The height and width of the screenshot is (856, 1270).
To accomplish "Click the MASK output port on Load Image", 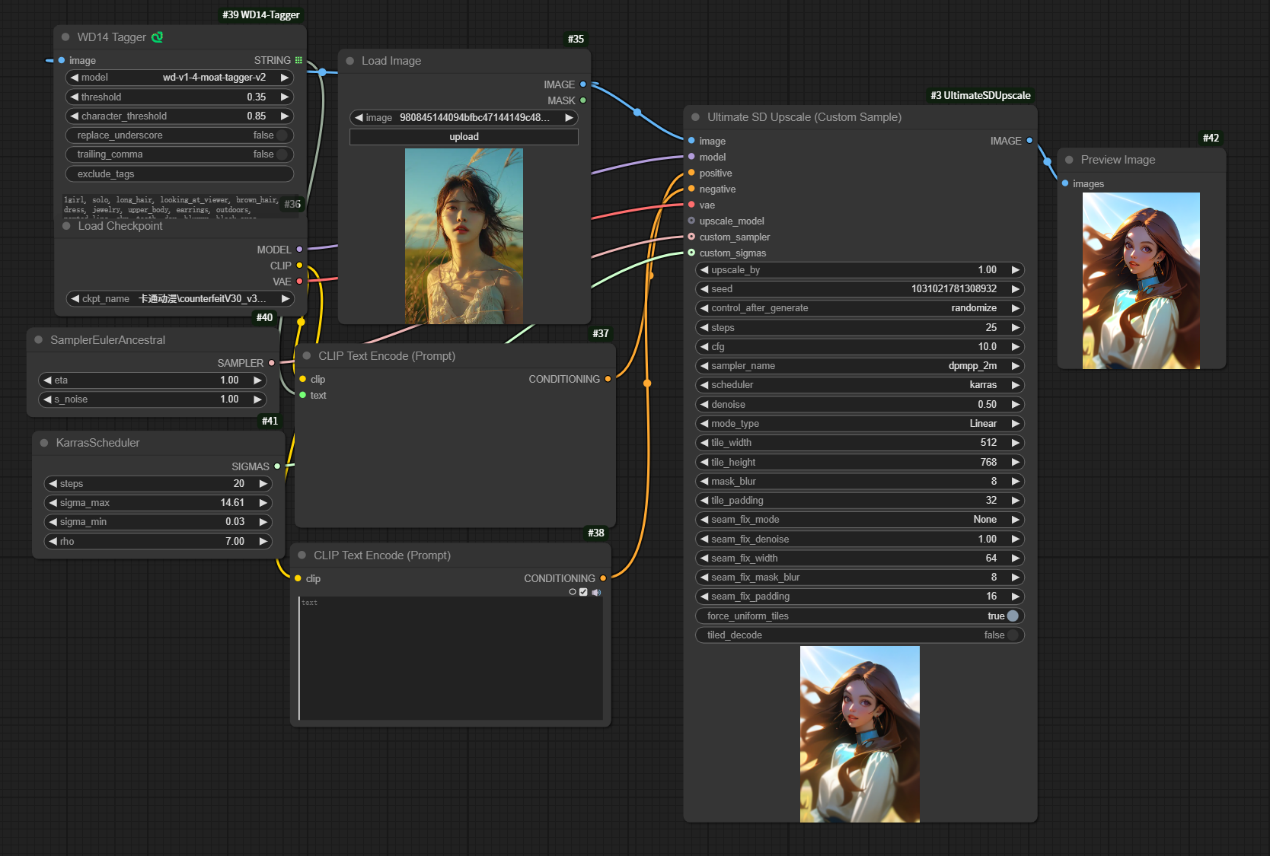I will 583,100.
